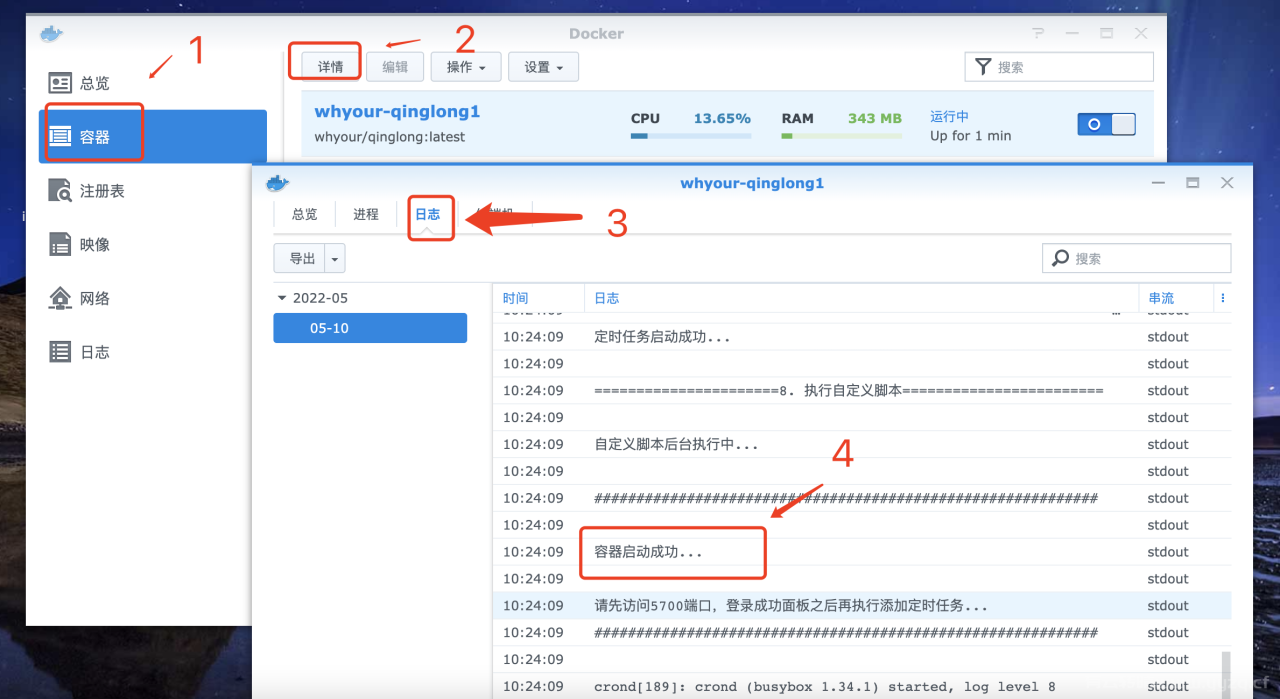Click the help question mark icon
Screen dimensions: 1280x699
tap(1038, 33)
